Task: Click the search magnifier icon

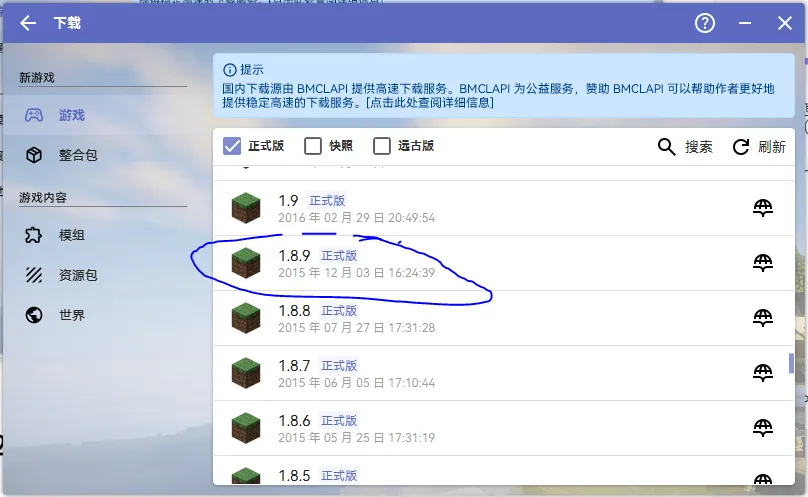Action: coord(667,147)
